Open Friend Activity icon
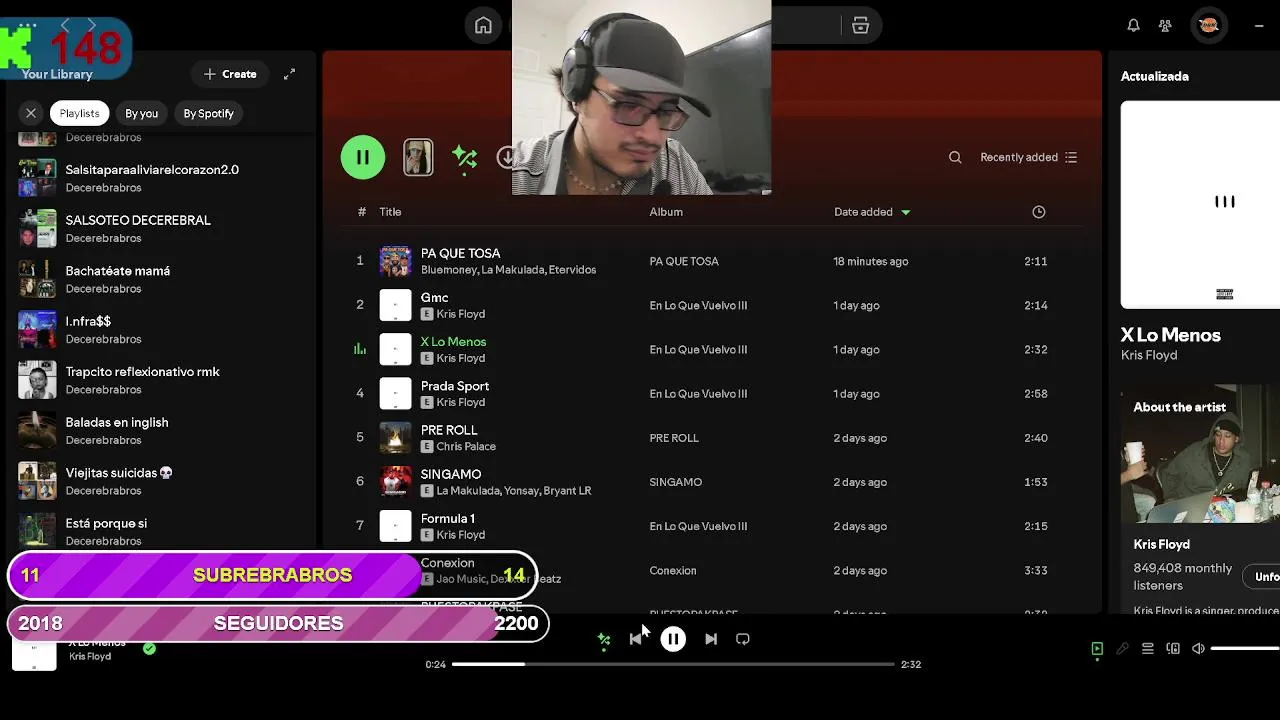The height and width of the screenshot is (720, 1280). click(1165, 26)
